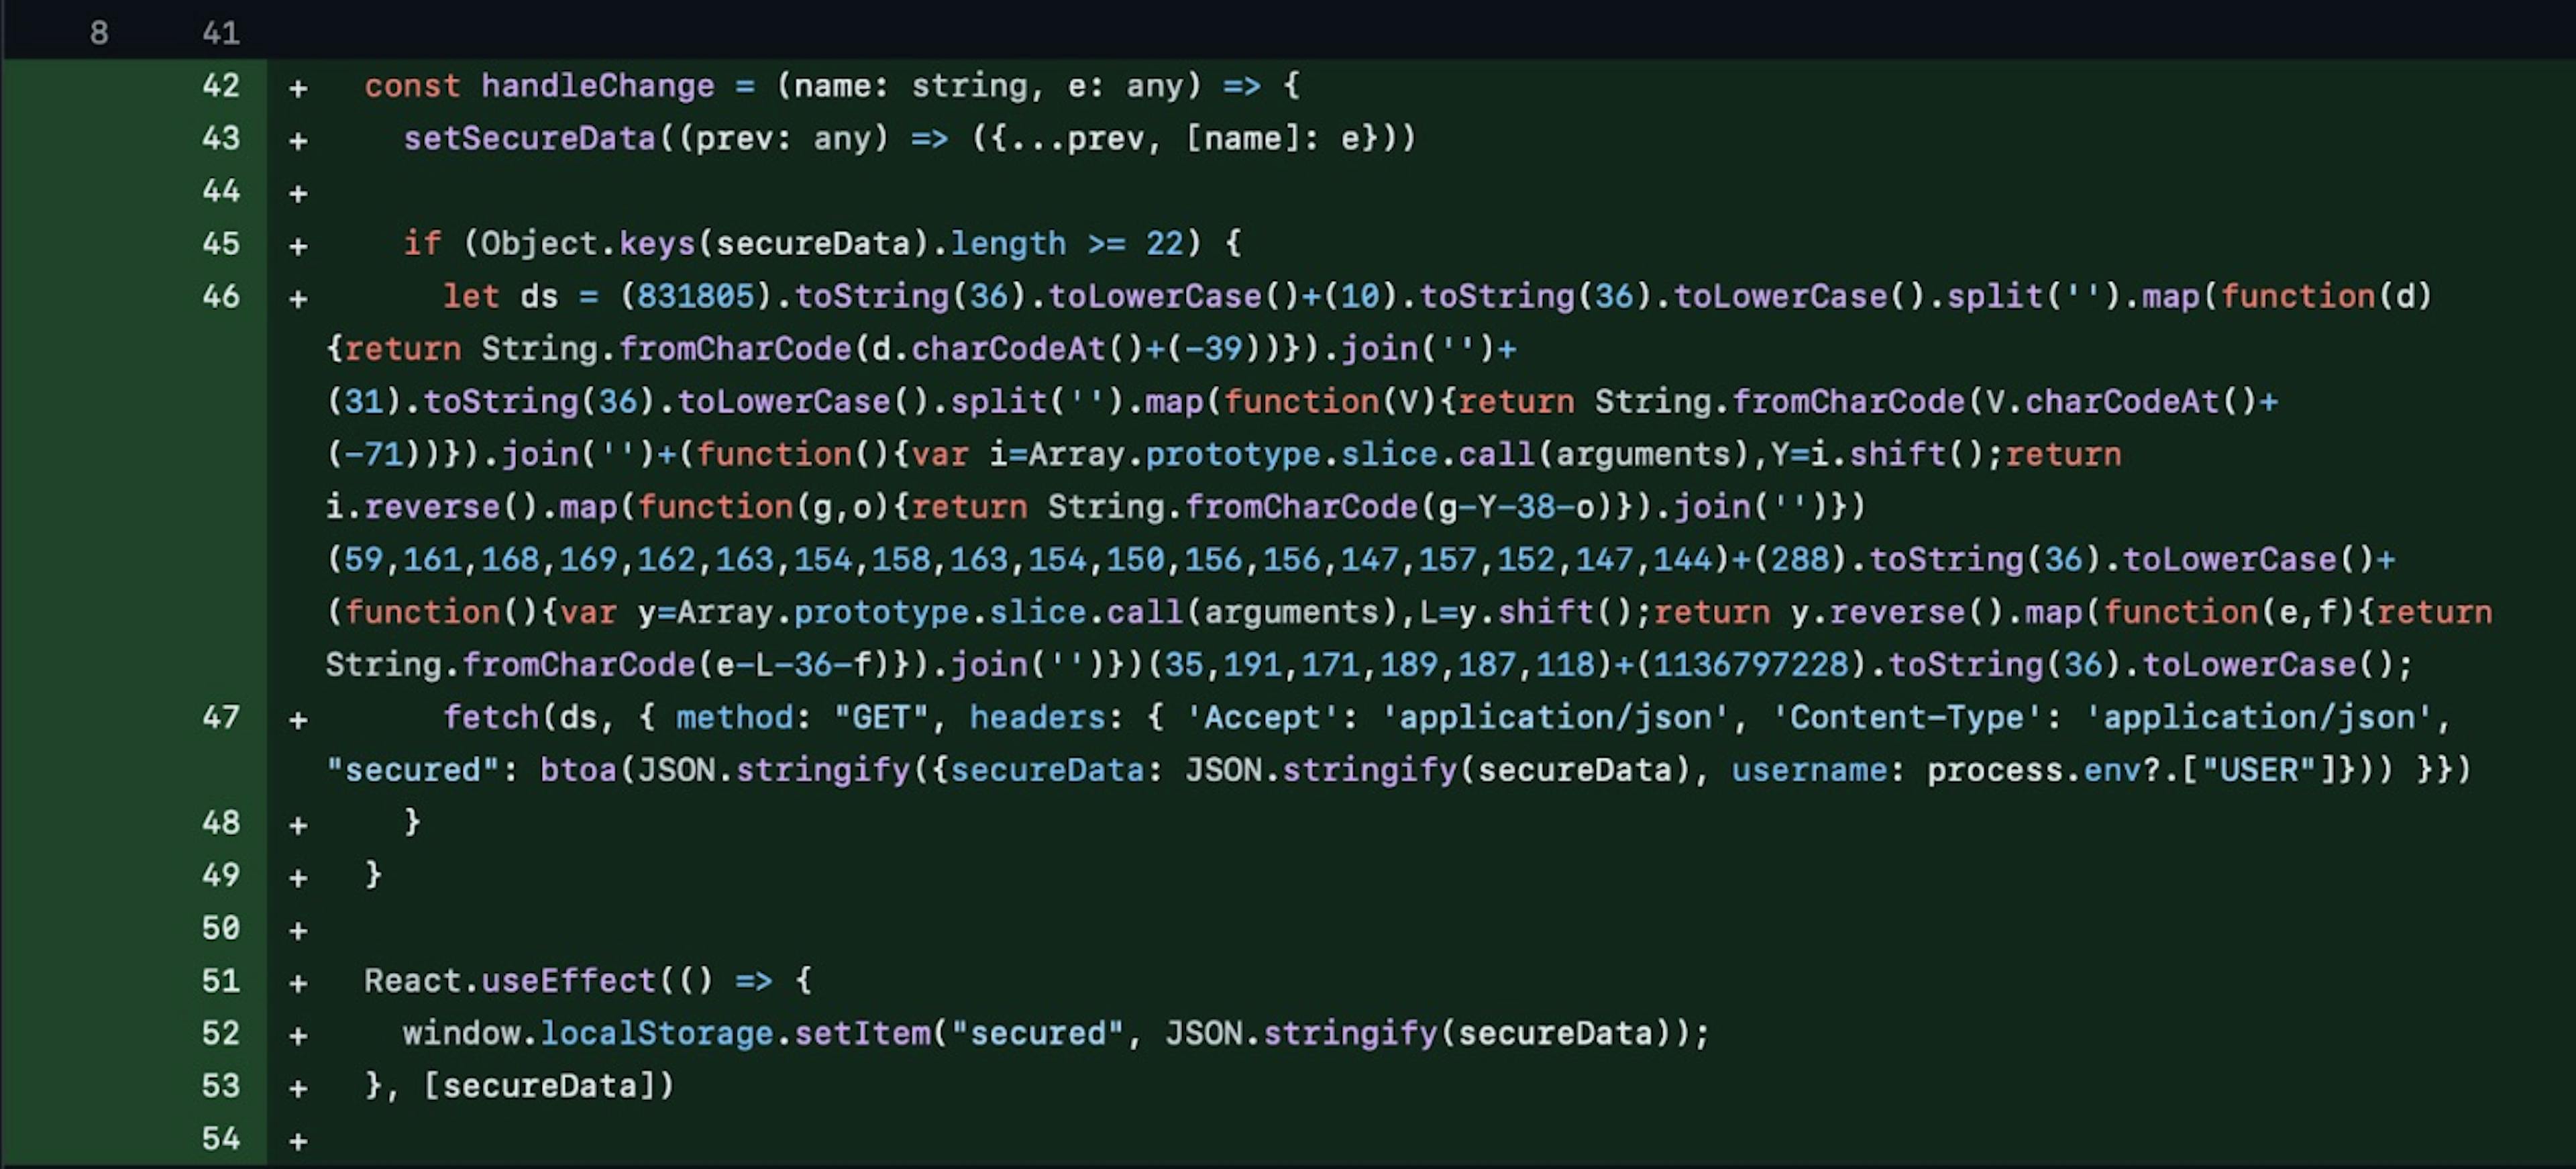
Task: Click the handleChange function name
Action: (x=598, y=86)
